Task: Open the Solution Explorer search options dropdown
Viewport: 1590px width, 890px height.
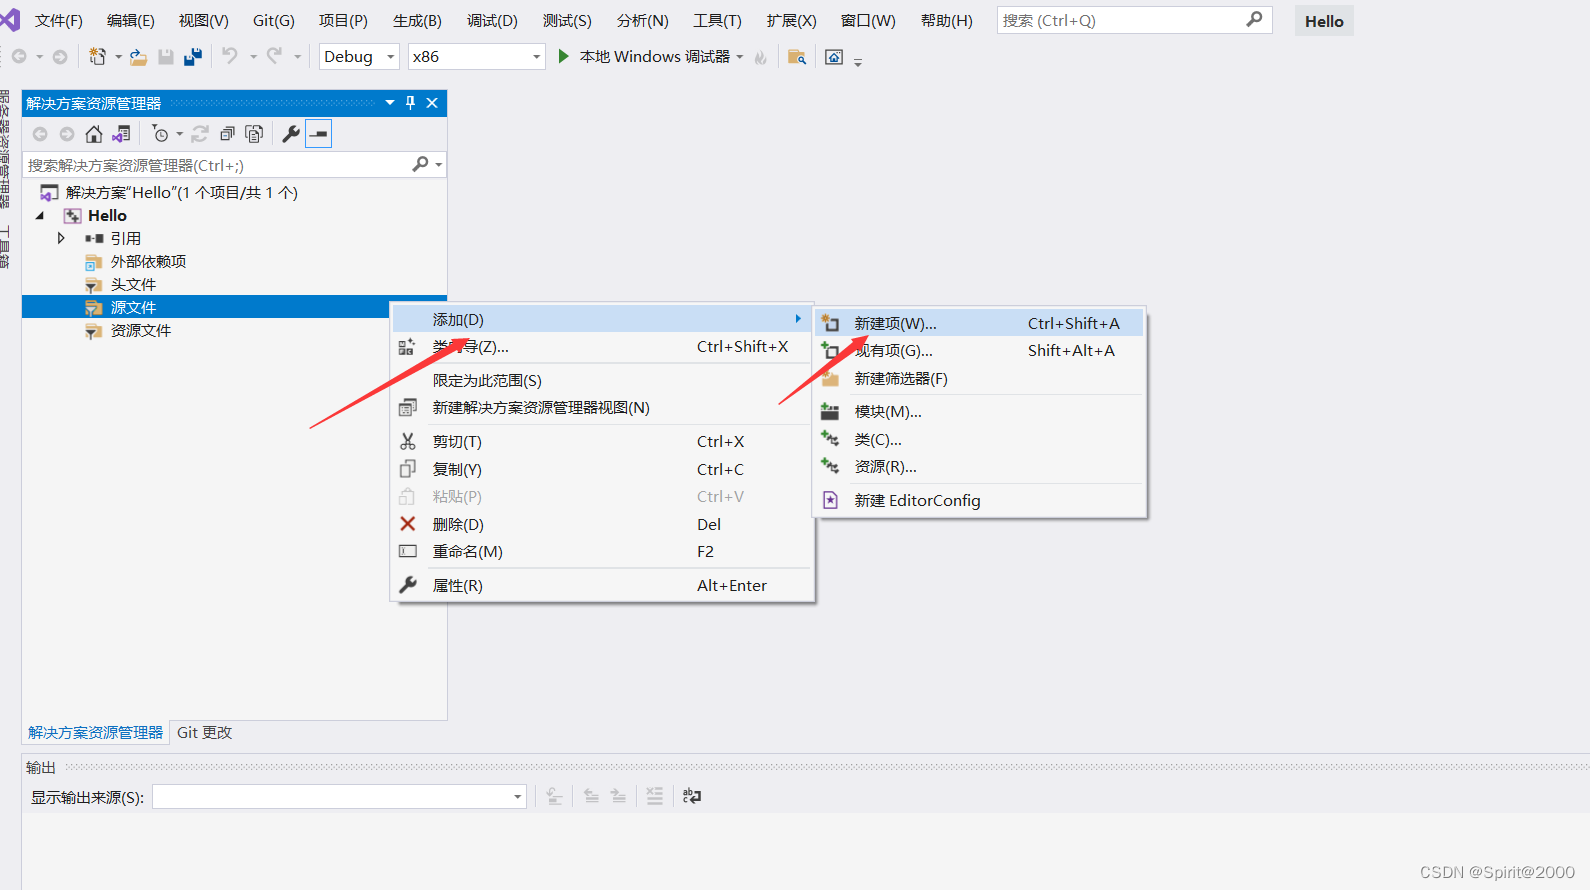Action: point(439,165)
